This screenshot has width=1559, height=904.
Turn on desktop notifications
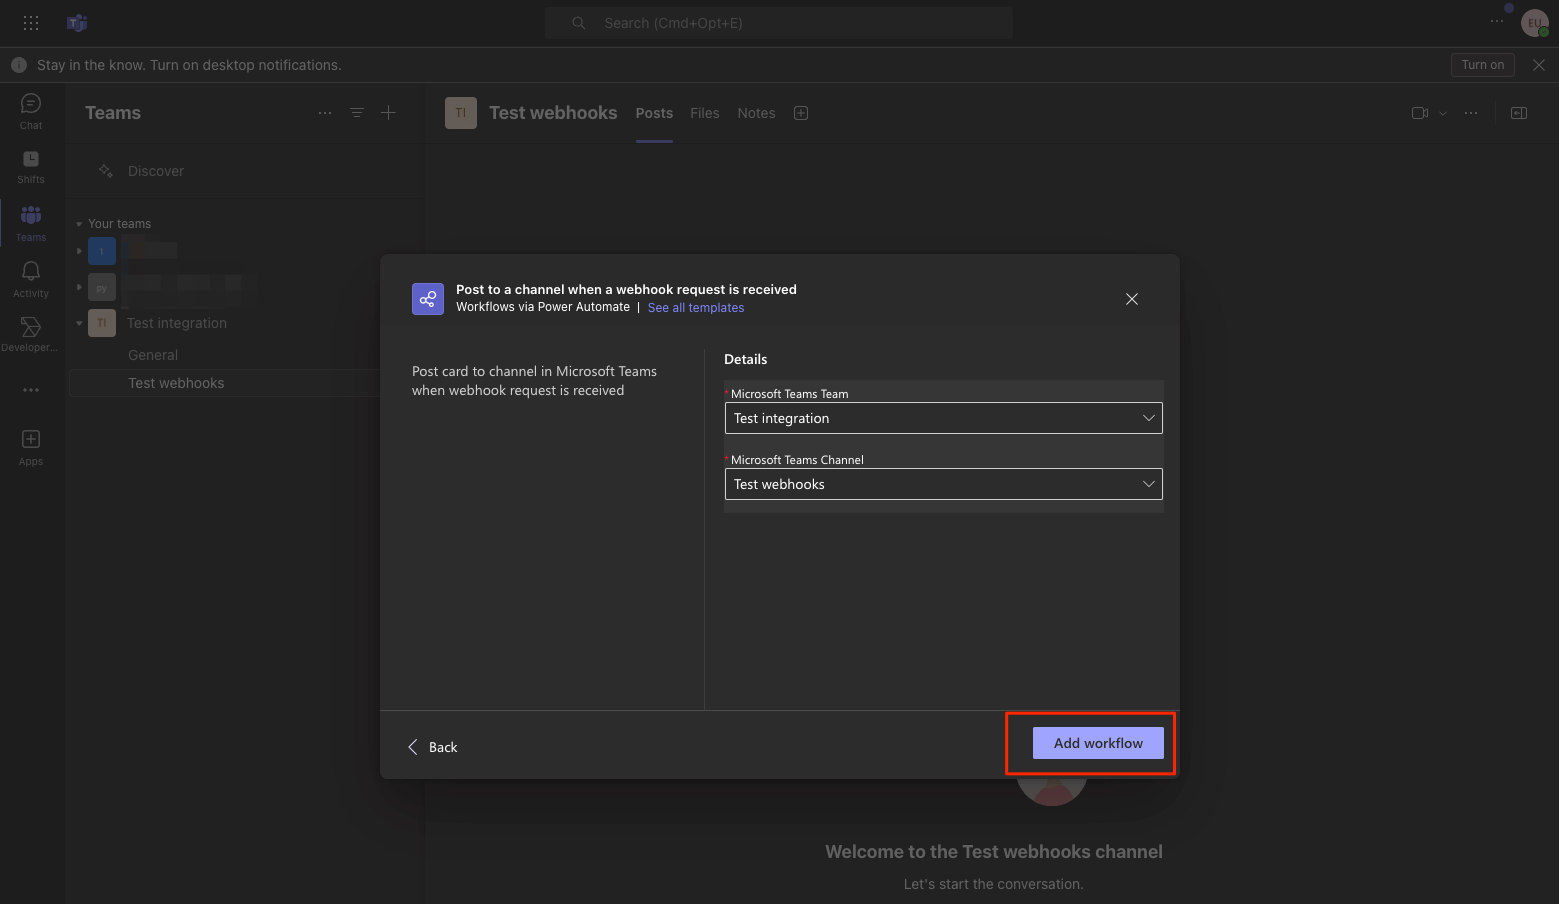click(1482, 65)
